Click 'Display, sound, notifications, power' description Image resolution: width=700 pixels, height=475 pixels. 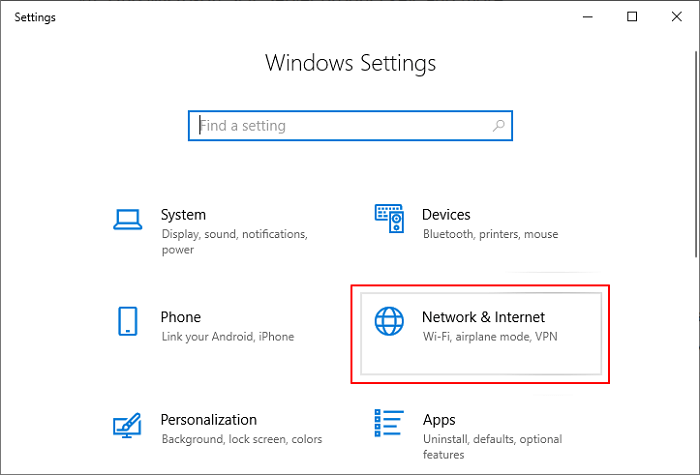[233, 241]
